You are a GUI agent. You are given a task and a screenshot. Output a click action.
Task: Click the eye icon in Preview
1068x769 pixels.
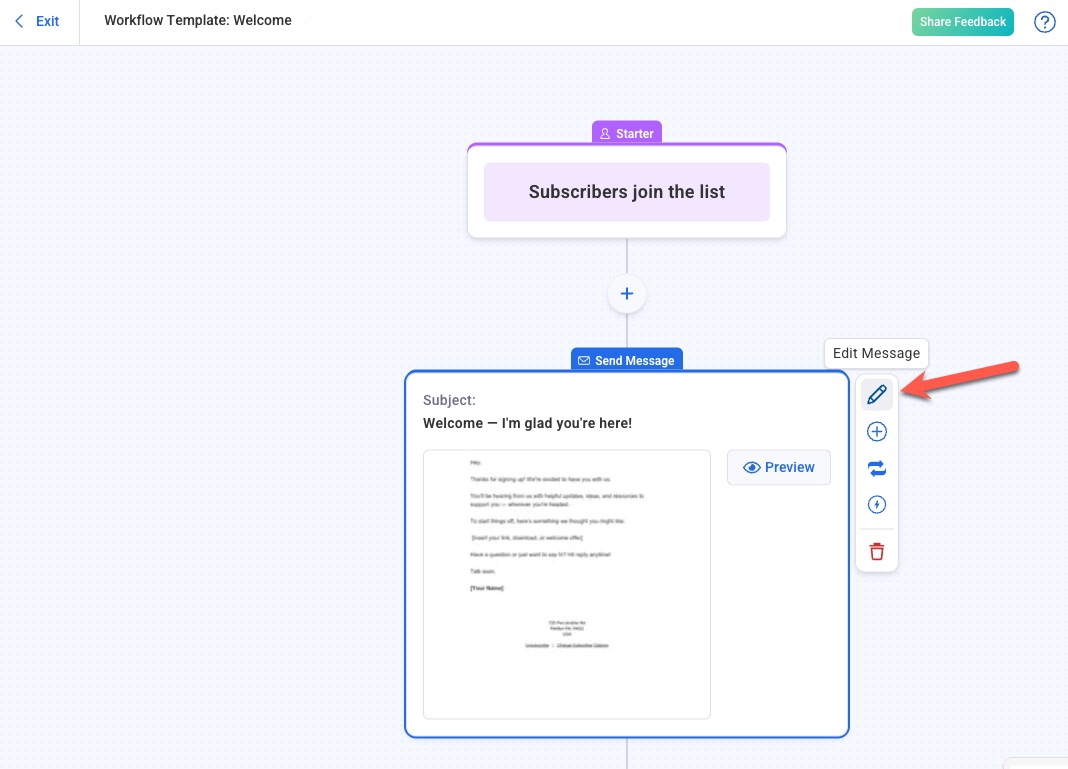click(752, 467)
